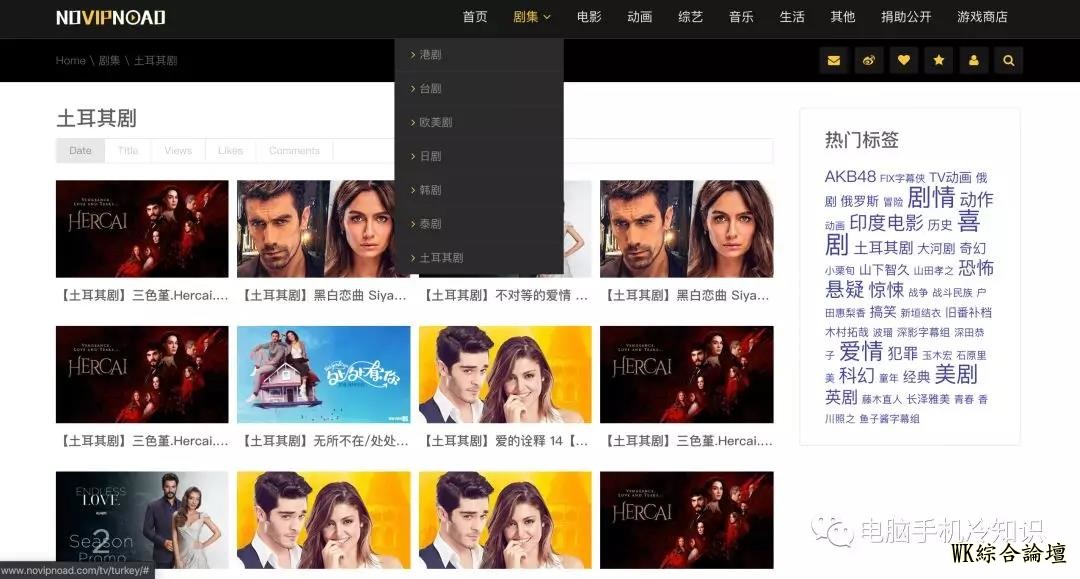Click the search magnifier icon
The image size is (1080, 579).
point(1008,61)
